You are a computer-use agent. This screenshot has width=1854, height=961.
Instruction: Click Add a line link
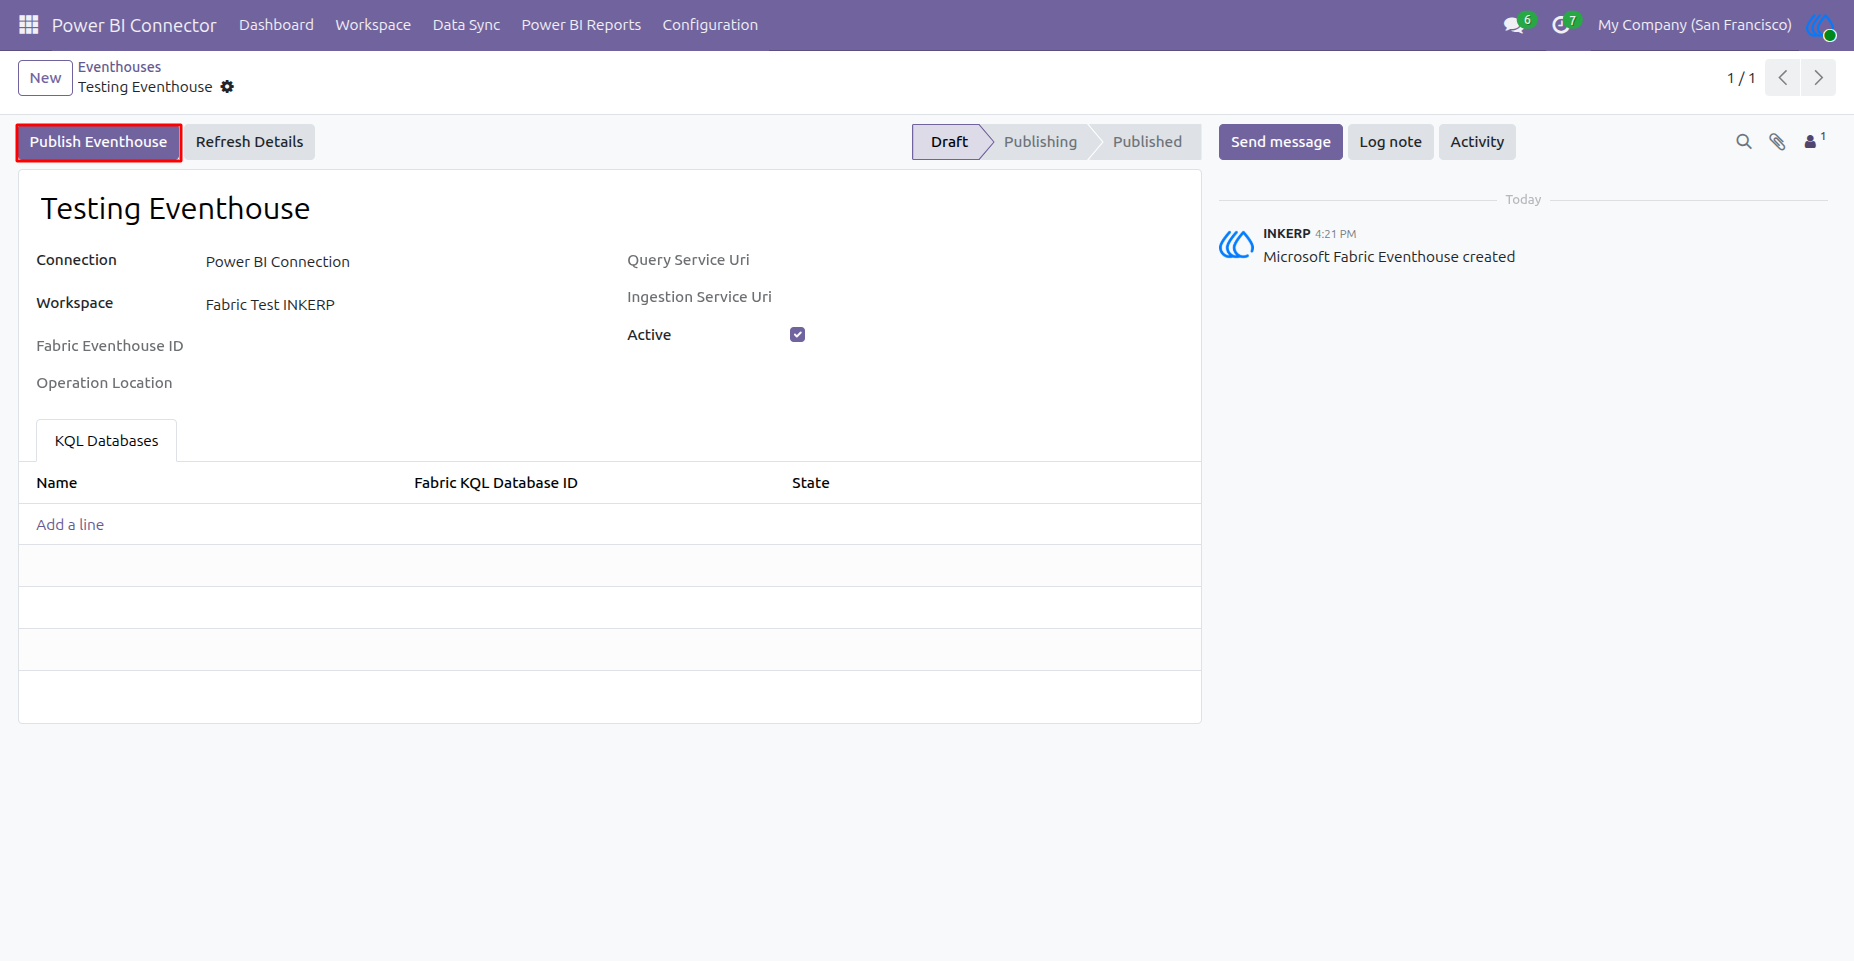[70, 525]
